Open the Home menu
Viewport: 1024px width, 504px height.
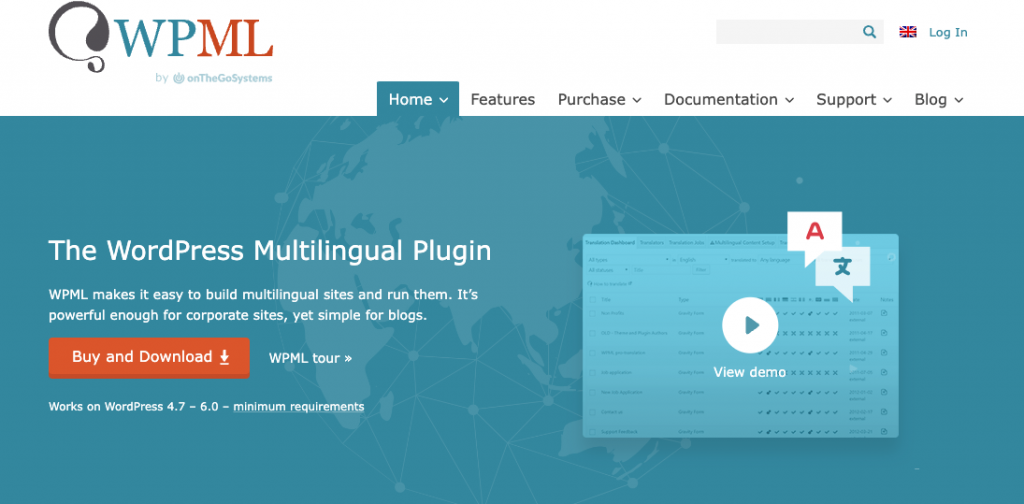click(418, 99)
